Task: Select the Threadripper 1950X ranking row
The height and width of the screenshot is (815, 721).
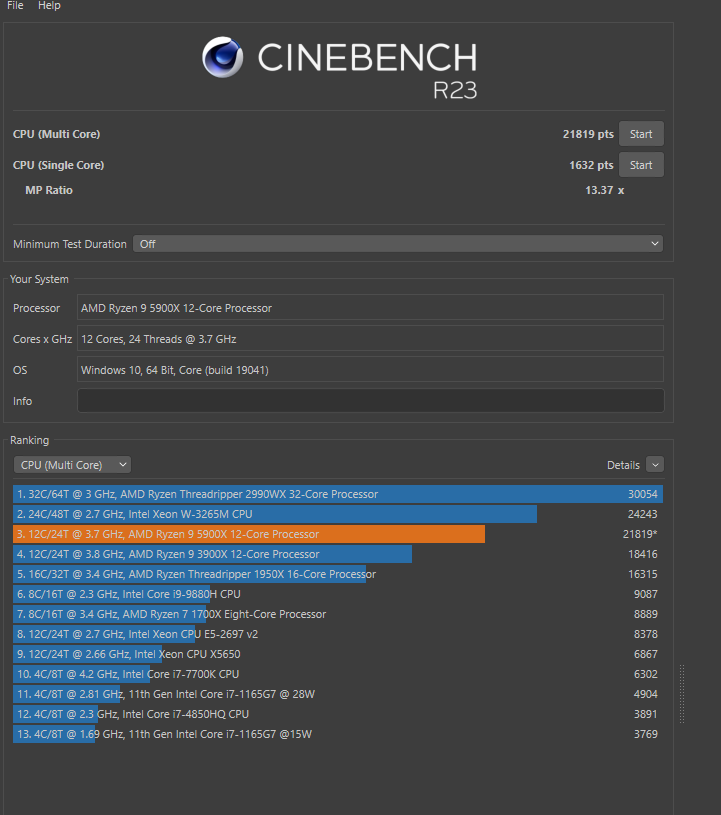Action: (x=338, y=574)
